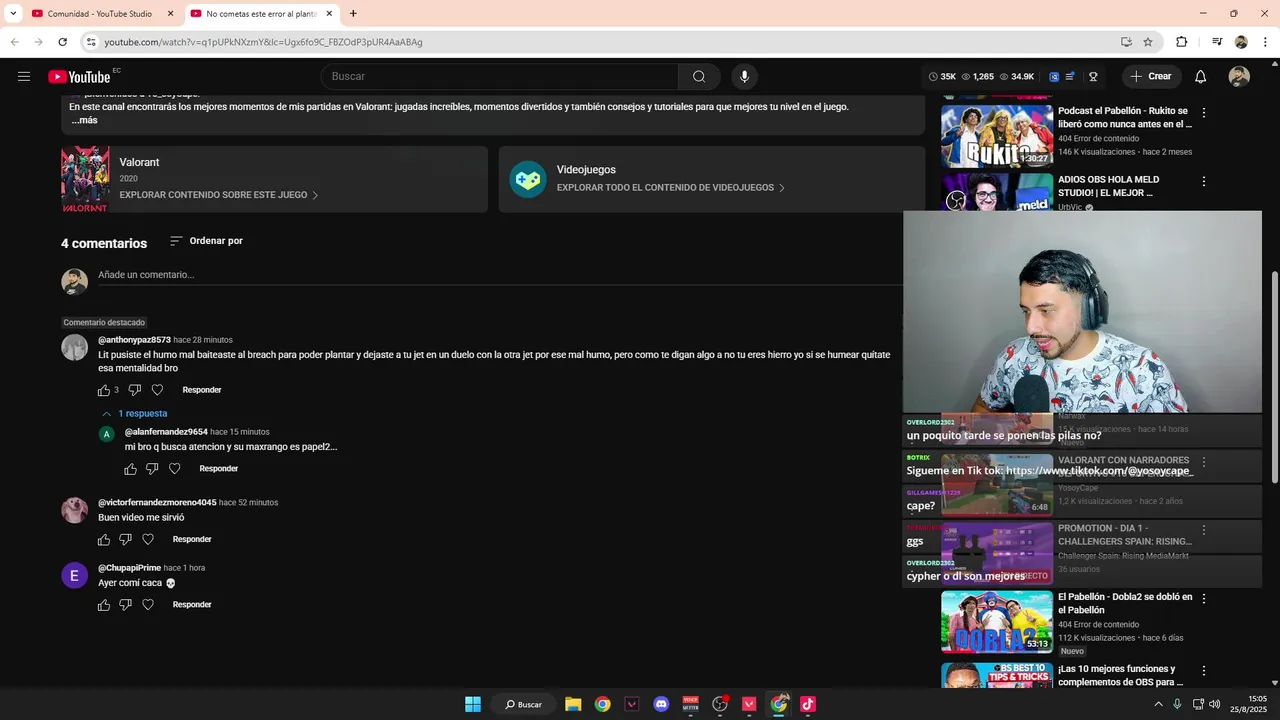Reload the page with the refresh icon
1280x720 pixels.
[62, 42]
